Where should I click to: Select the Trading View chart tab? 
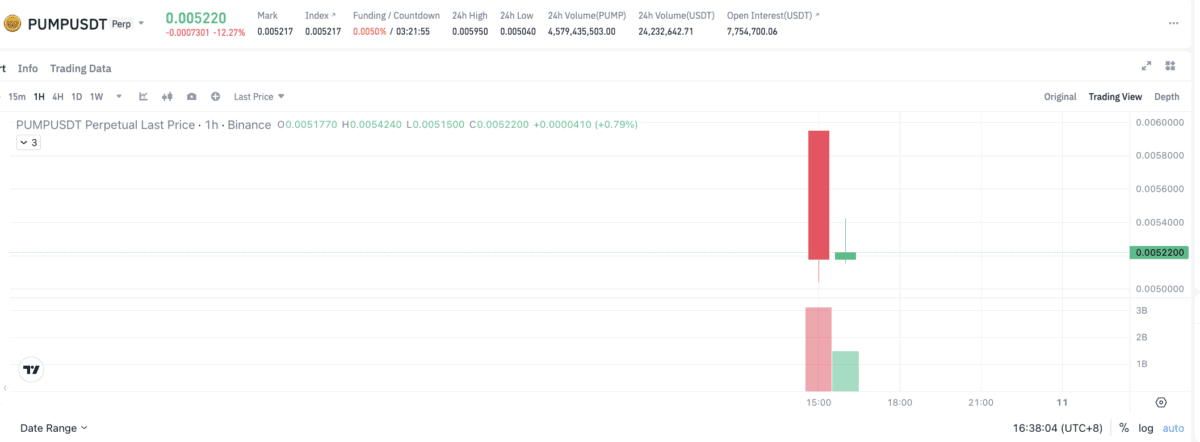1115,97
